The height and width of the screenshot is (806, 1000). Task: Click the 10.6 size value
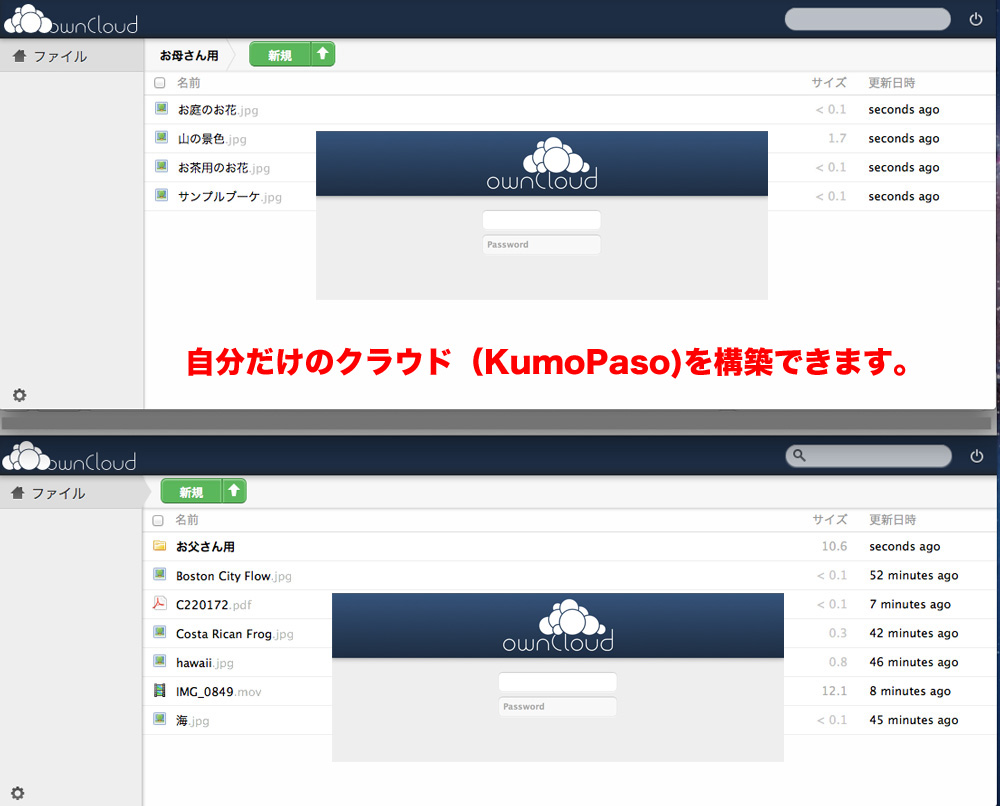(x=834, y=546)
